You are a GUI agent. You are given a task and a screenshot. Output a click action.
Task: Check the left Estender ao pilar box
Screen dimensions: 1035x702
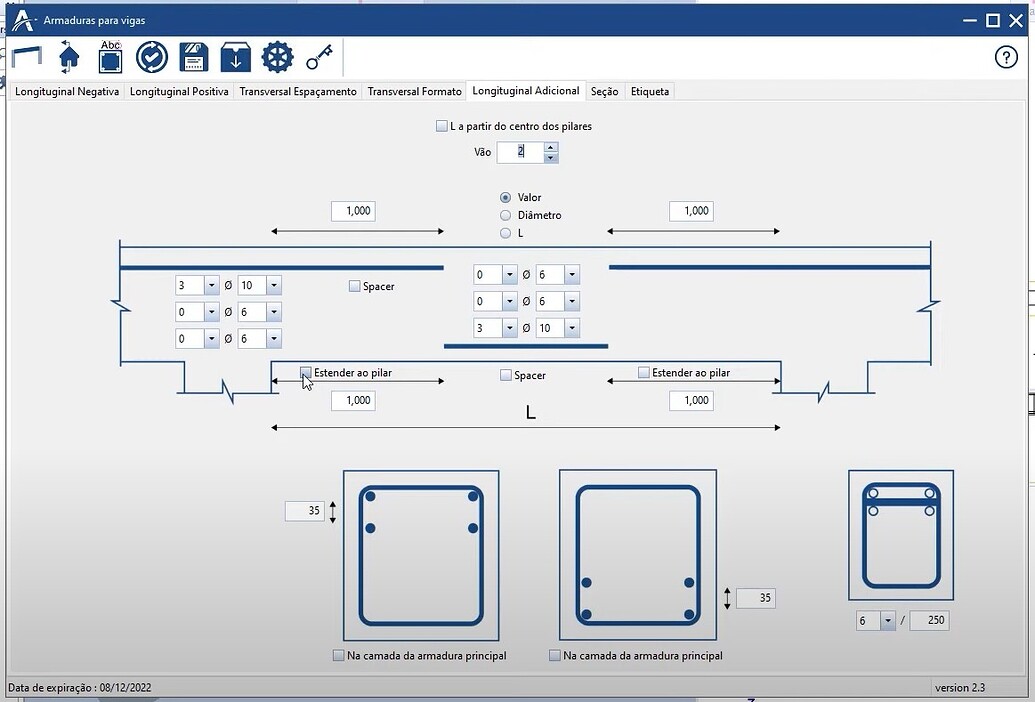306,372
